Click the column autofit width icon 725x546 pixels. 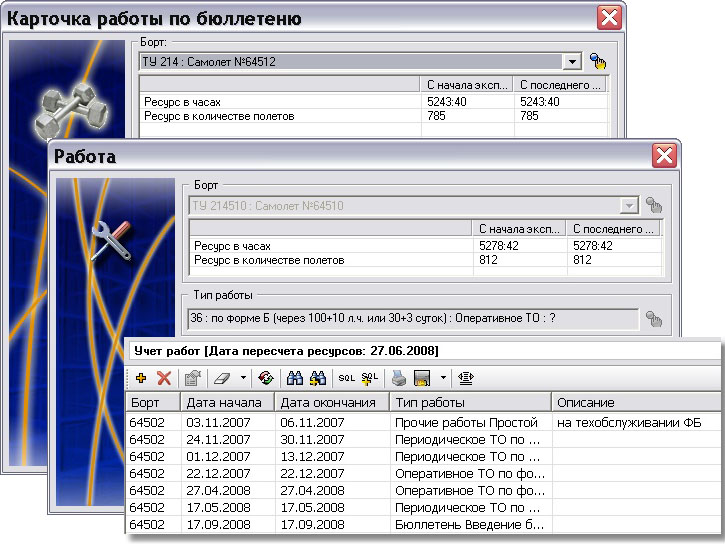click(466, 378)
